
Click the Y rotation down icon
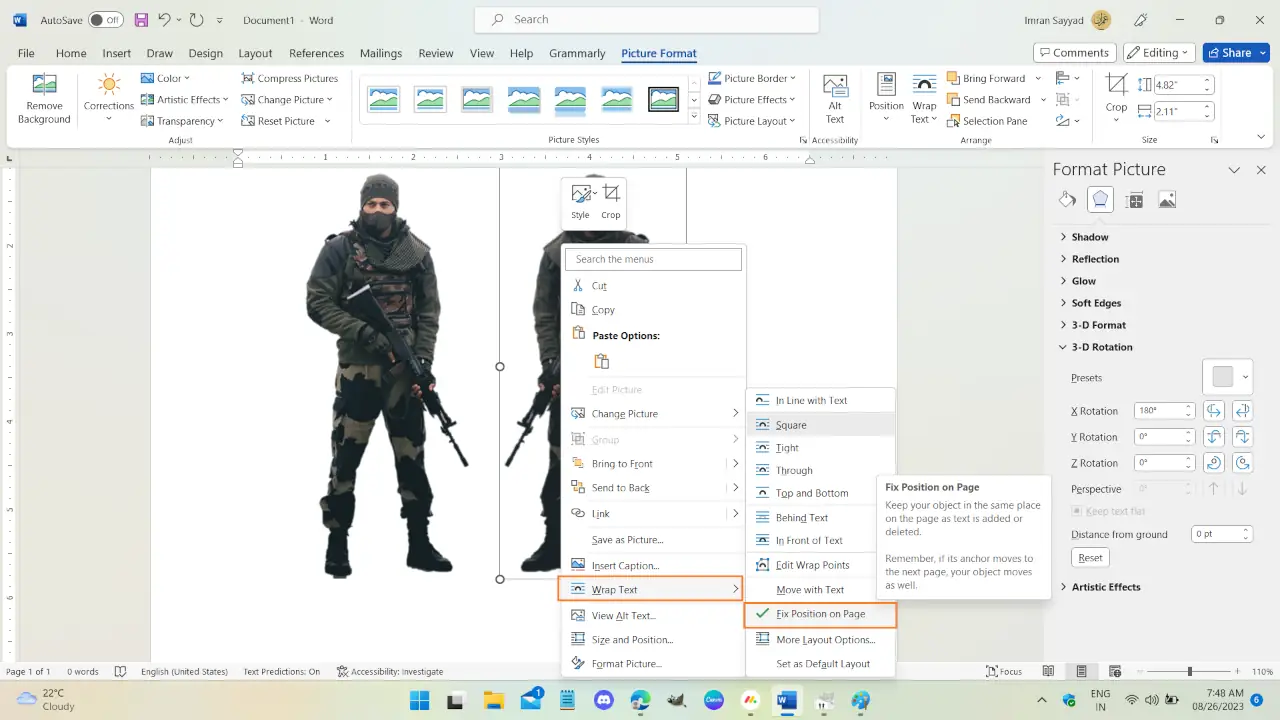1242,437
